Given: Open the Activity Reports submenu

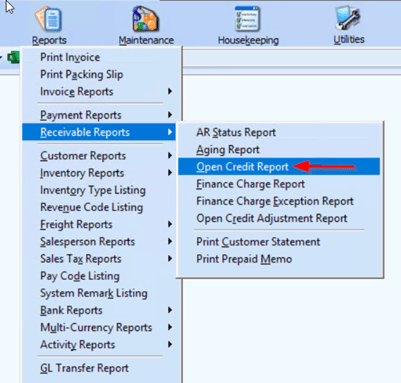Looking at the screenshot, I should coord(99,345).
